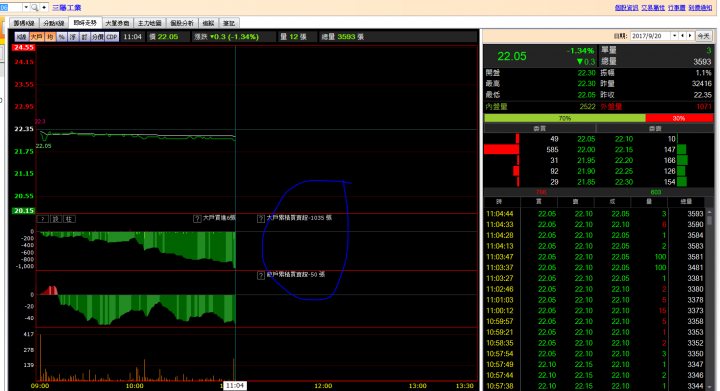The width and height of the screenshot is (720, 391).
Task: Switch to the 分點K線 tab
Action: coord(53,23)
